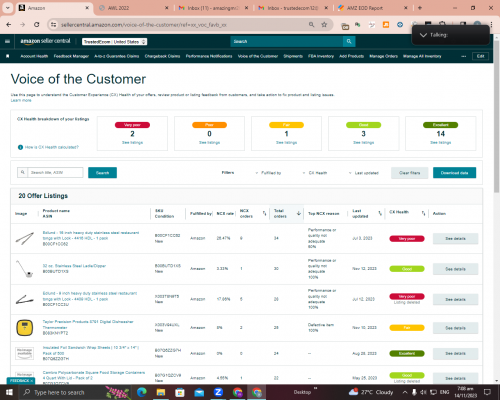
Task: Switch to the AMZ EOD Report tab
Action: click(x=373, y=8)
